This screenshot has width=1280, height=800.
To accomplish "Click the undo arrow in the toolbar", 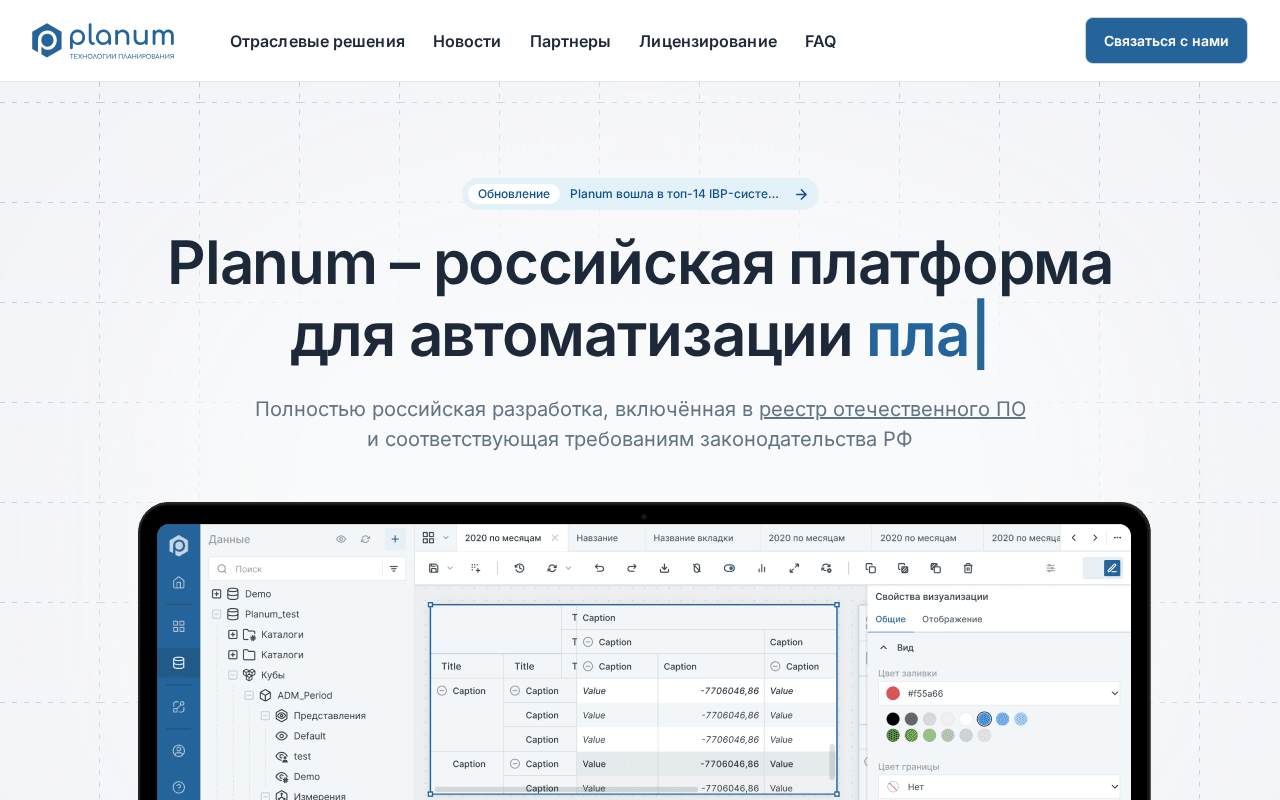I will (x=599, y=568).
